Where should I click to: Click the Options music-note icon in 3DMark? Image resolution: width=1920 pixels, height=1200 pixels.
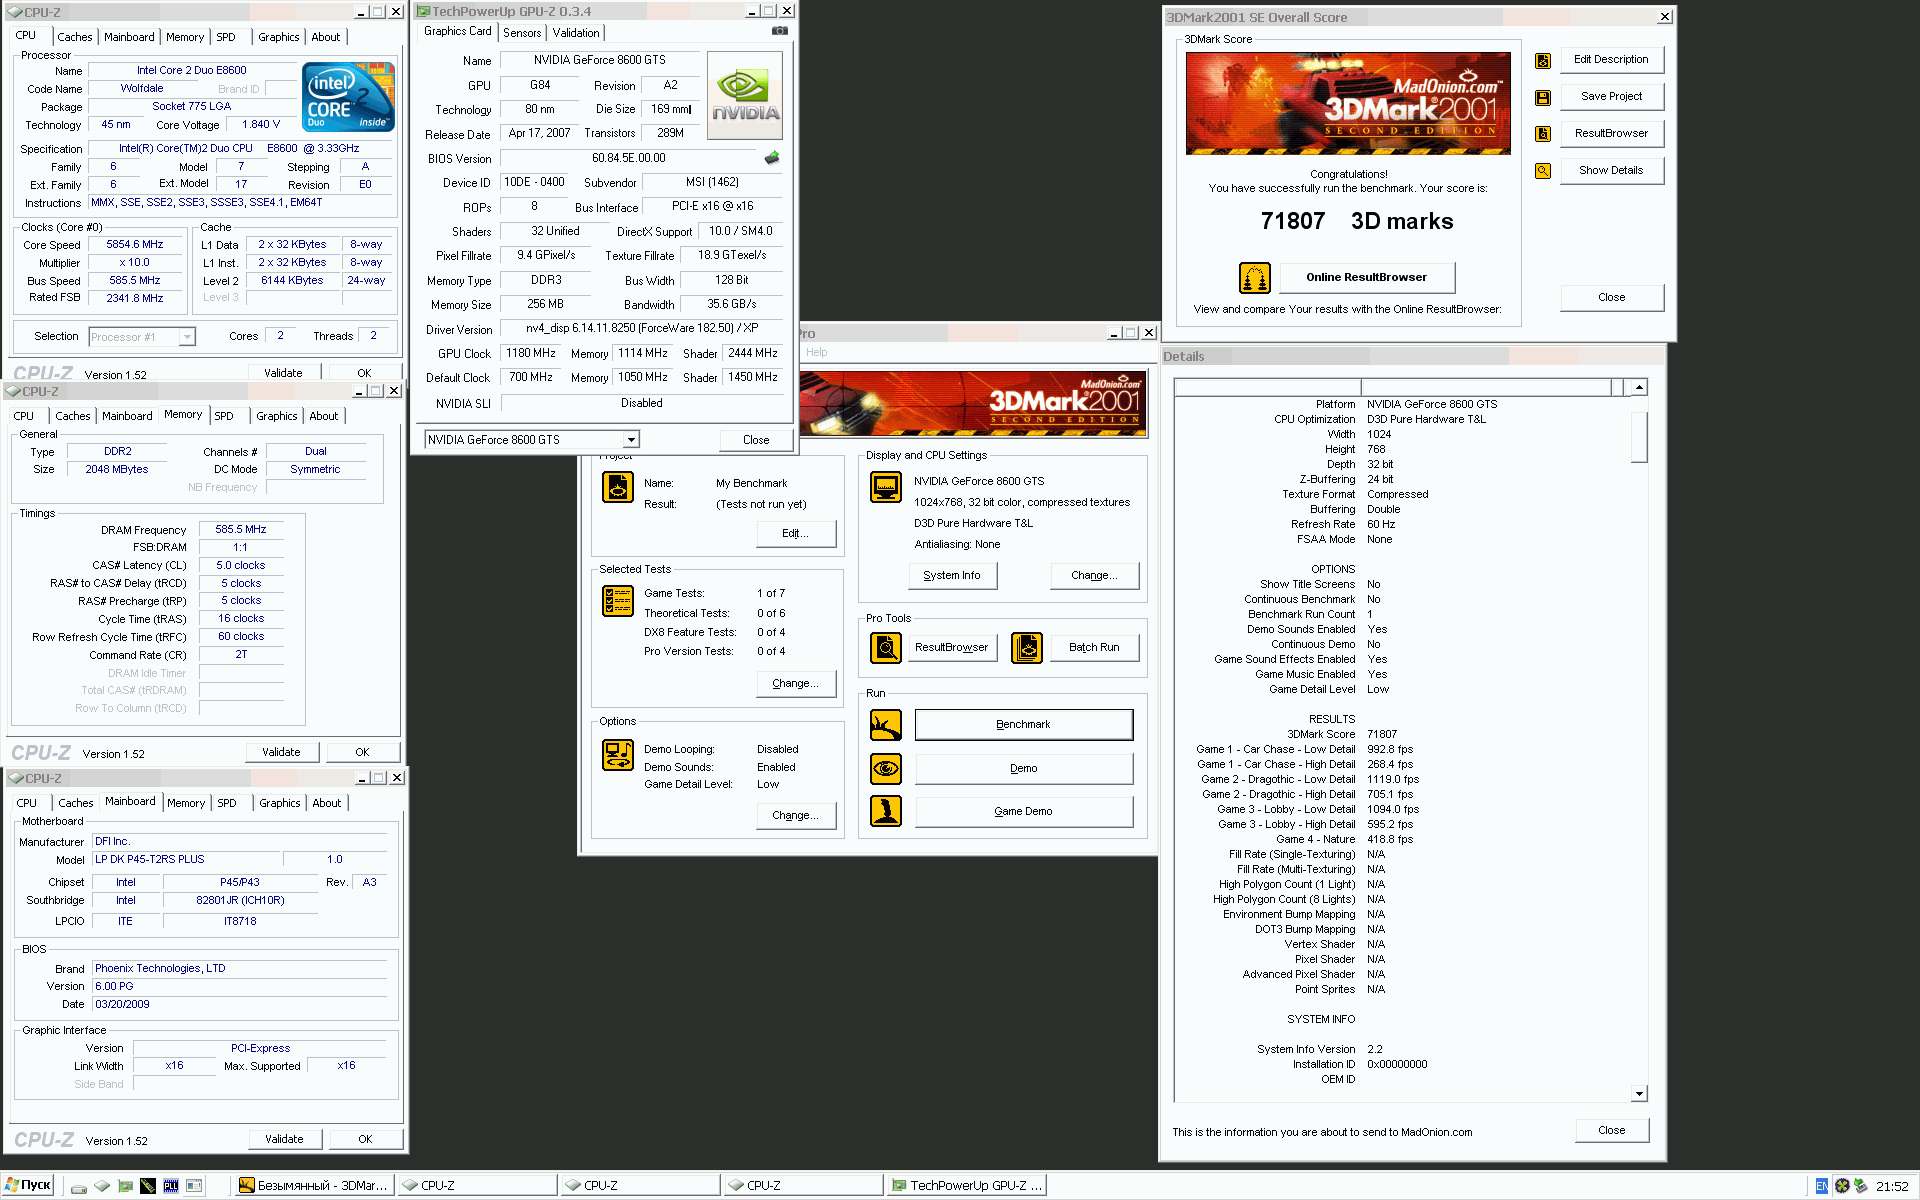(x=618, y=755)
